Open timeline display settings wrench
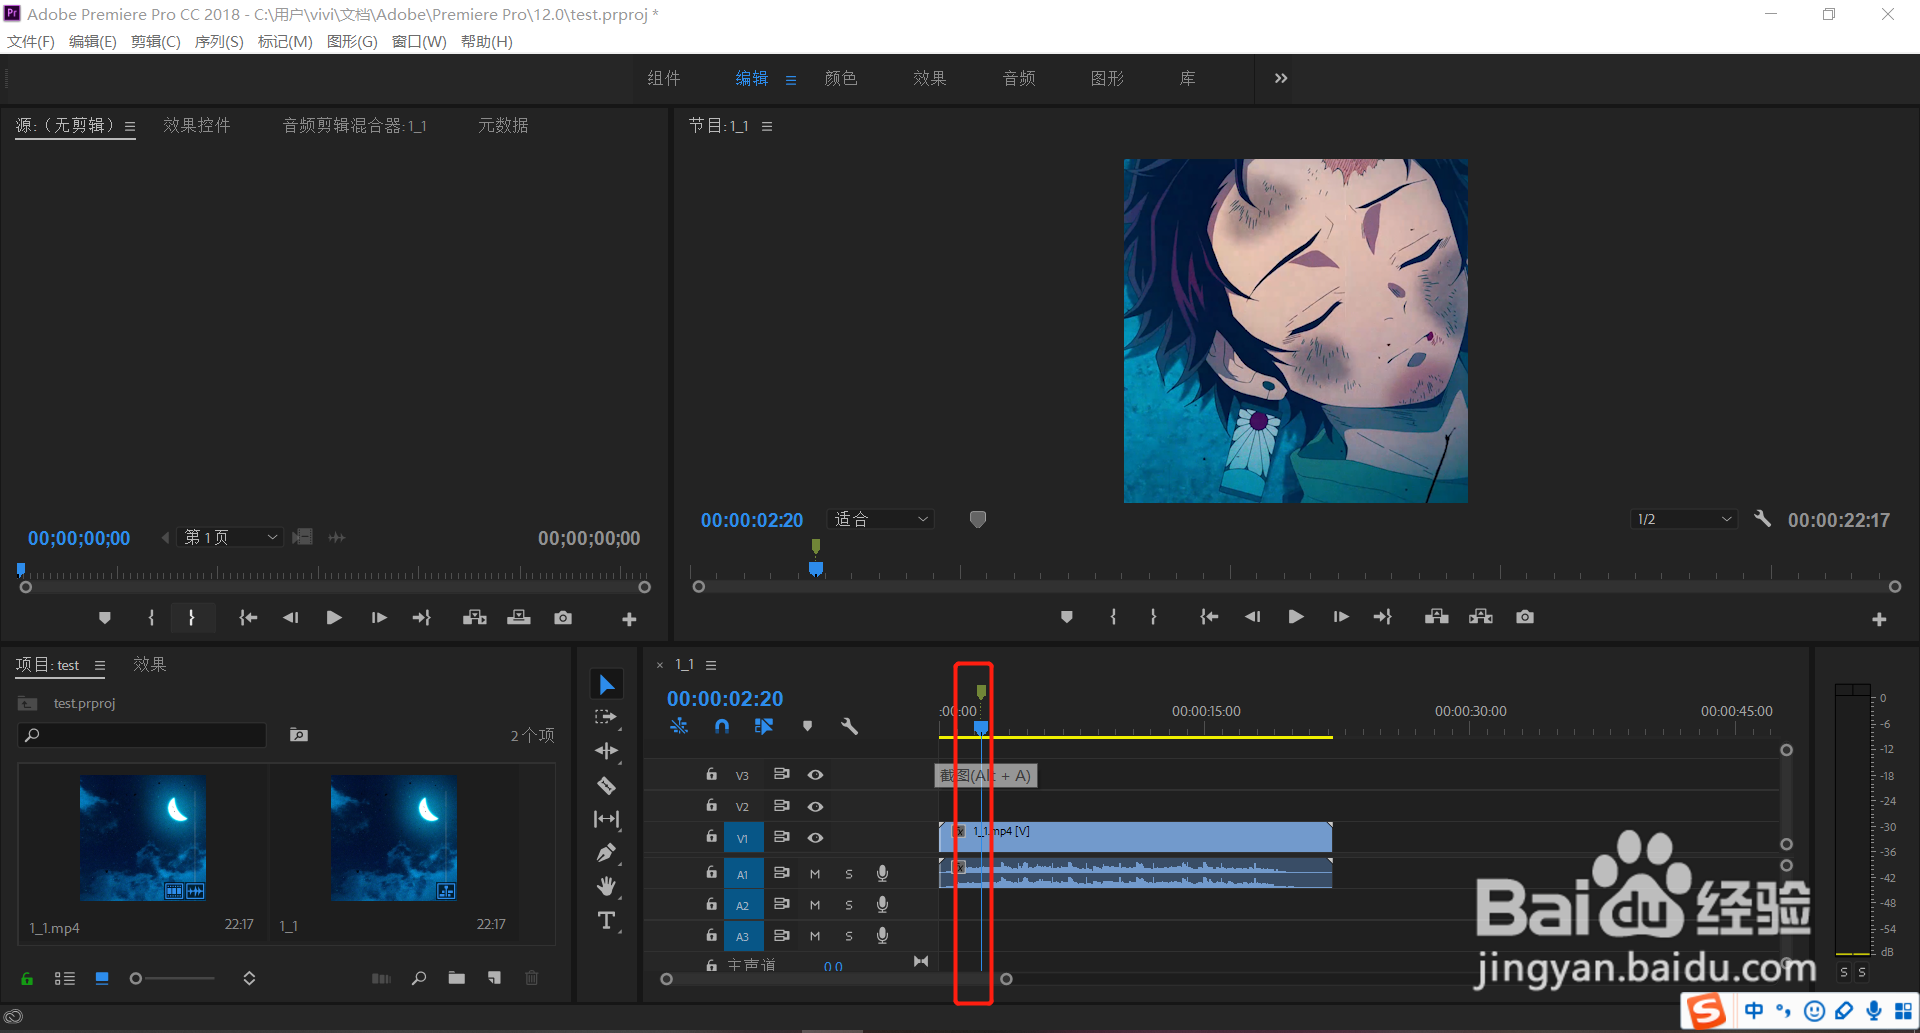The width and height of the screenshot is (1920, 1033). [849, 727]
